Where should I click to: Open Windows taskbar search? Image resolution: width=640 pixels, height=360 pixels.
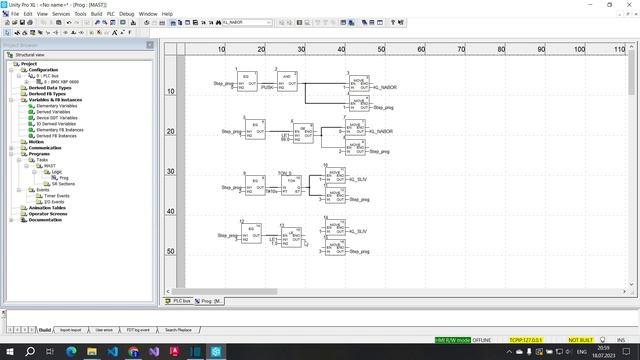tap(30, 351)
